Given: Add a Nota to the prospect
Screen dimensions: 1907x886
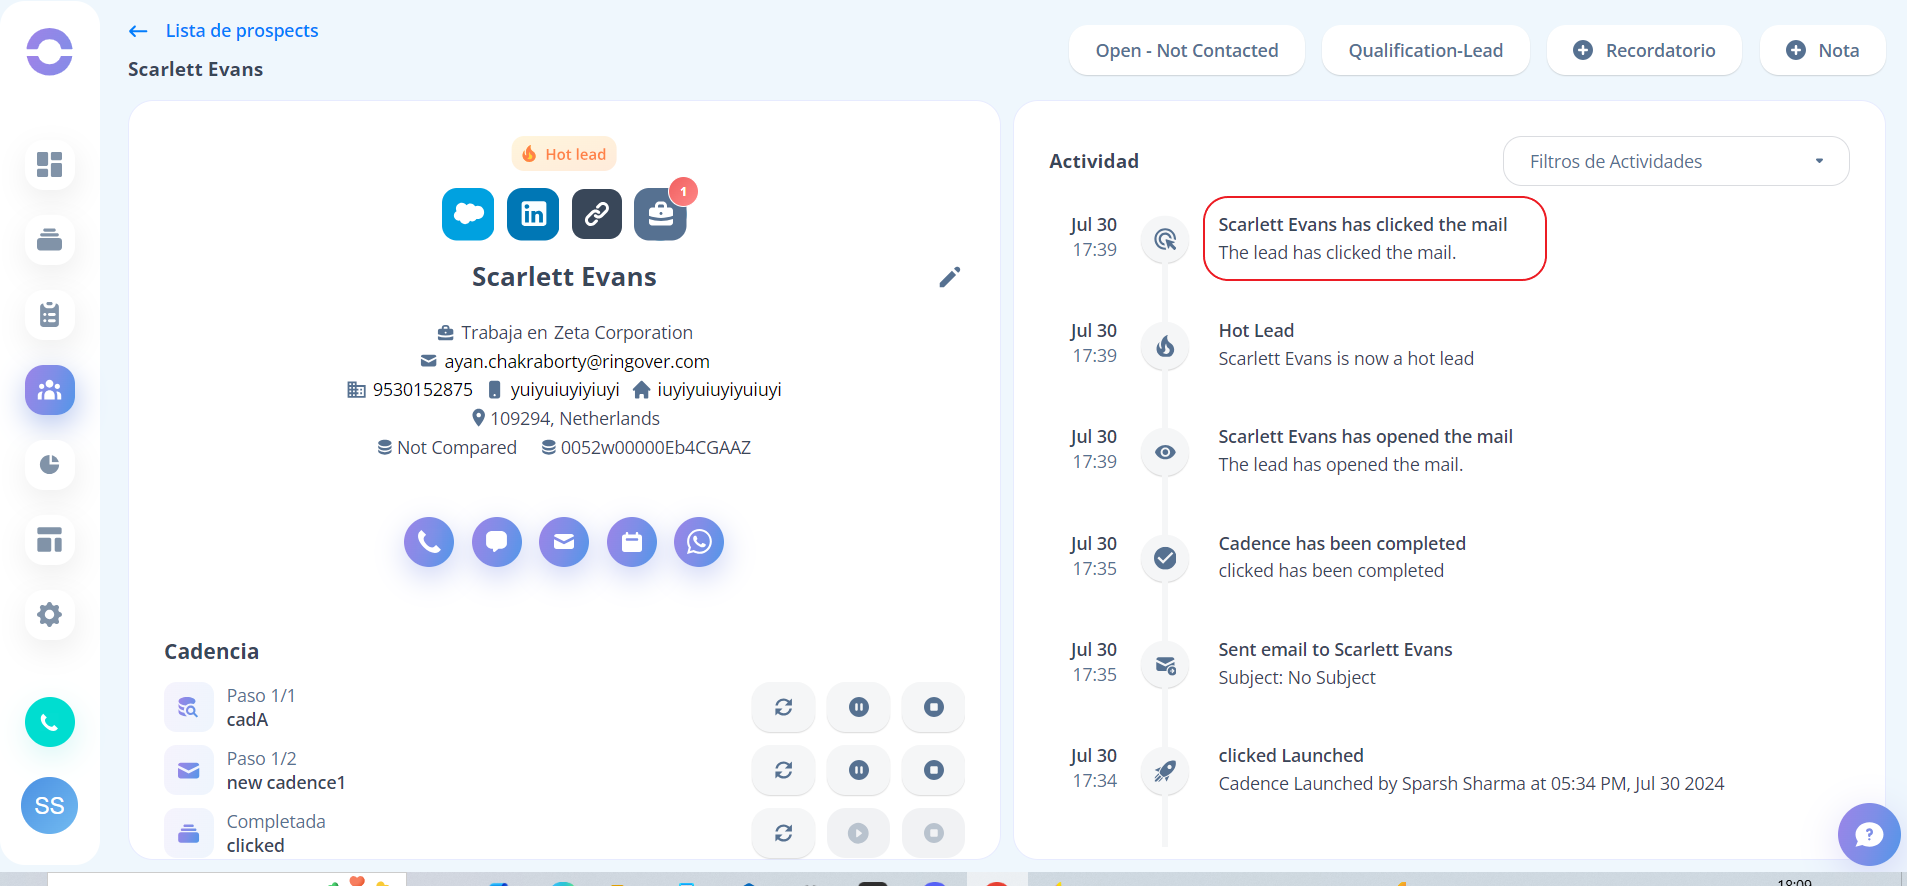Looking at the screenshot, I should pos(1822,51).
